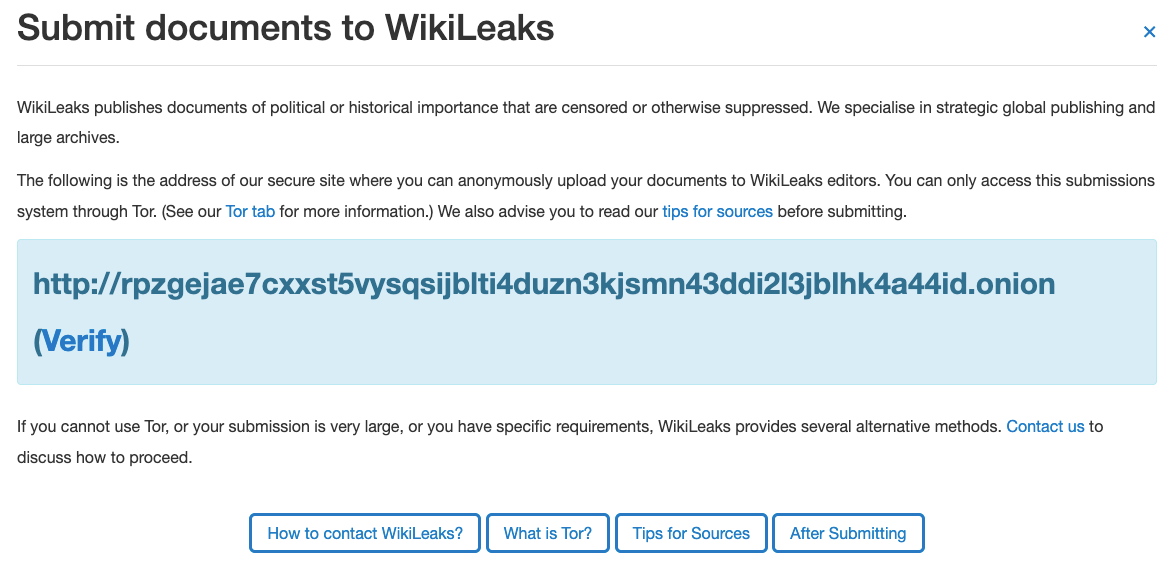Click the "Submit documents to WikiLeaks" heading
This screenshot has height=573, width=1175.
click(x=286, y=28)
